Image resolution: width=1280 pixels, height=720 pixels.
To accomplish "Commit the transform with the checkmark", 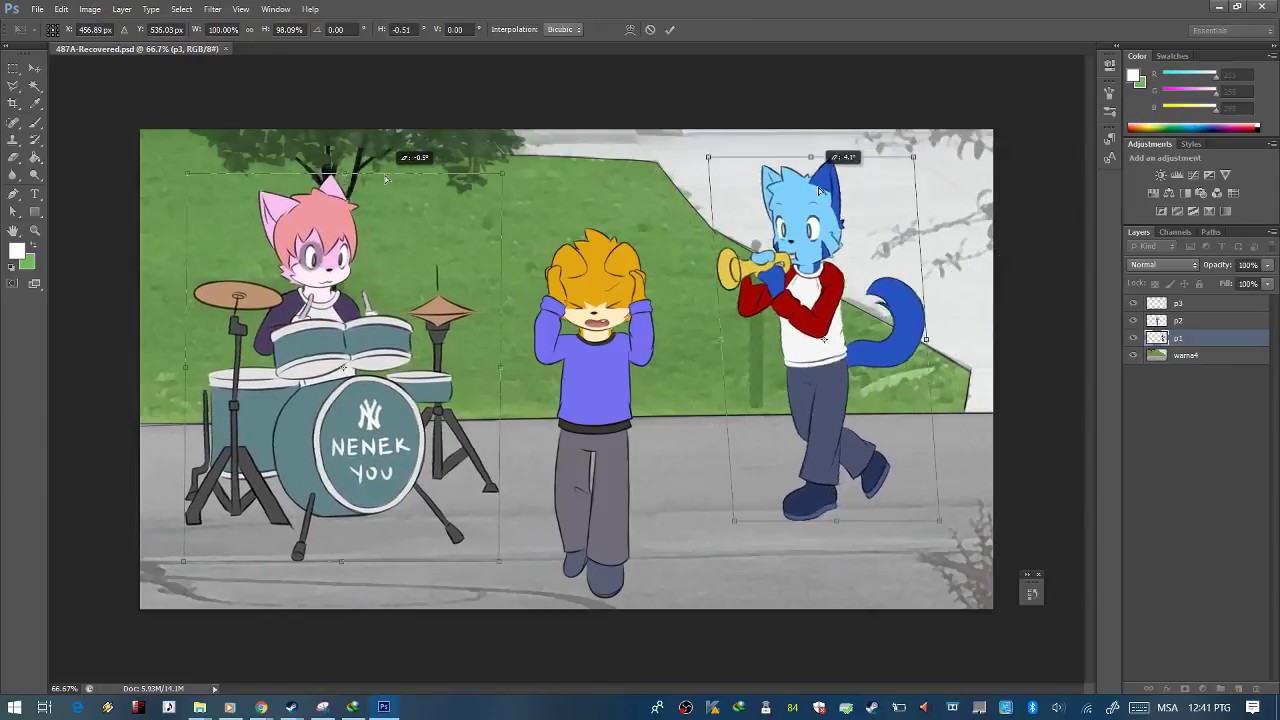I will [x=669, y=30].
